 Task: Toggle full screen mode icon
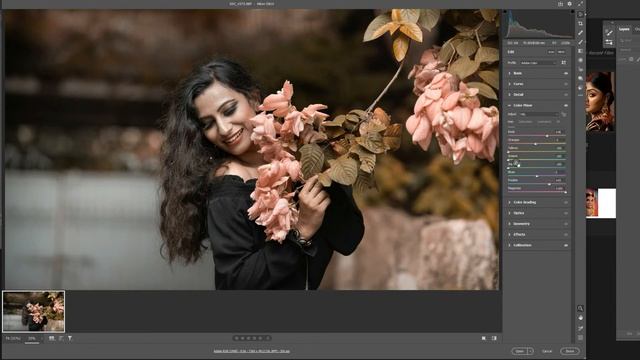(580, 4)
